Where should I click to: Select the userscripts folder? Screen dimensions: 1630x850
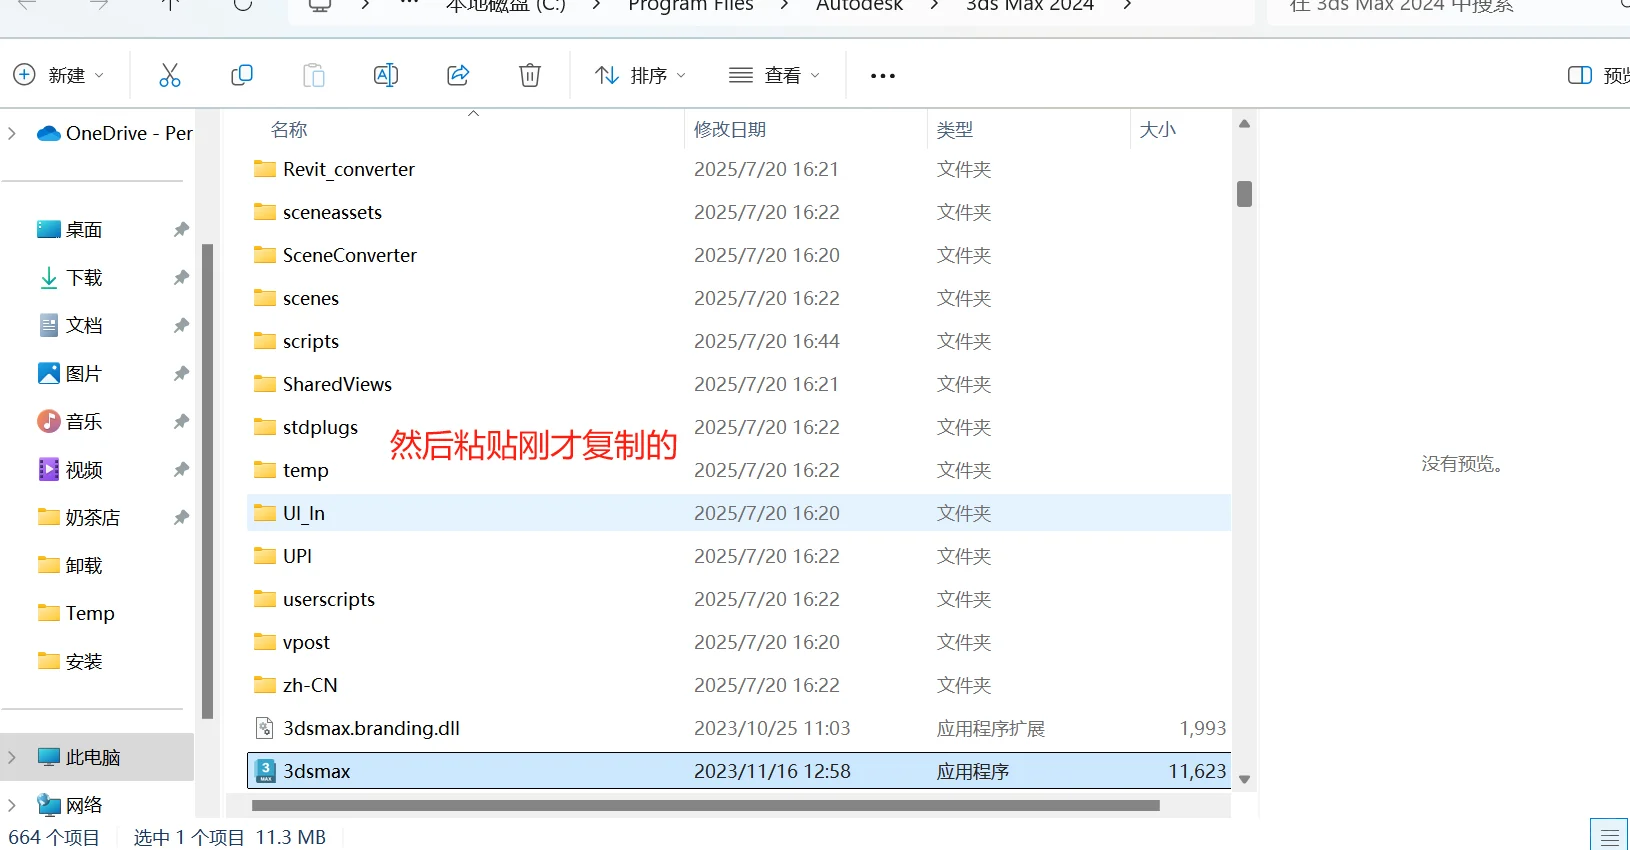(738, 599)
